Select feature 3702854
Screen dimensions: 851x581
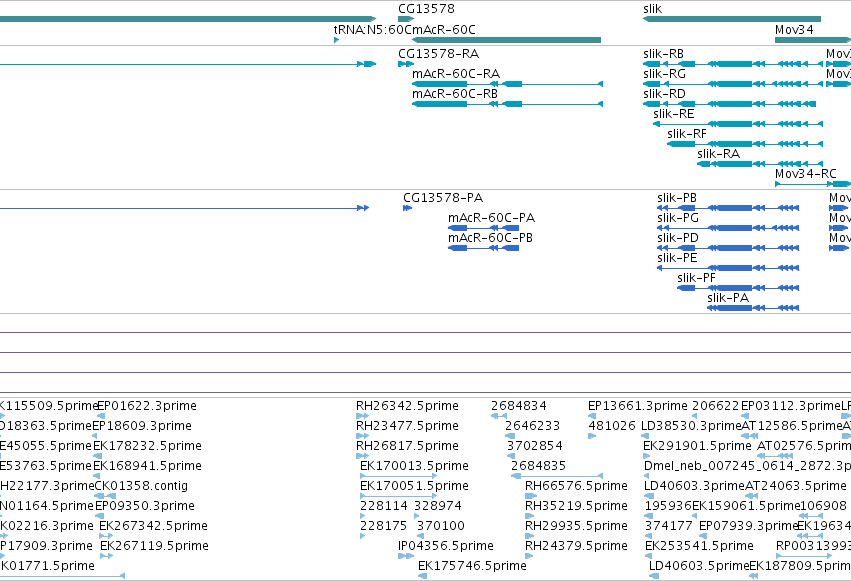point(510,456)
